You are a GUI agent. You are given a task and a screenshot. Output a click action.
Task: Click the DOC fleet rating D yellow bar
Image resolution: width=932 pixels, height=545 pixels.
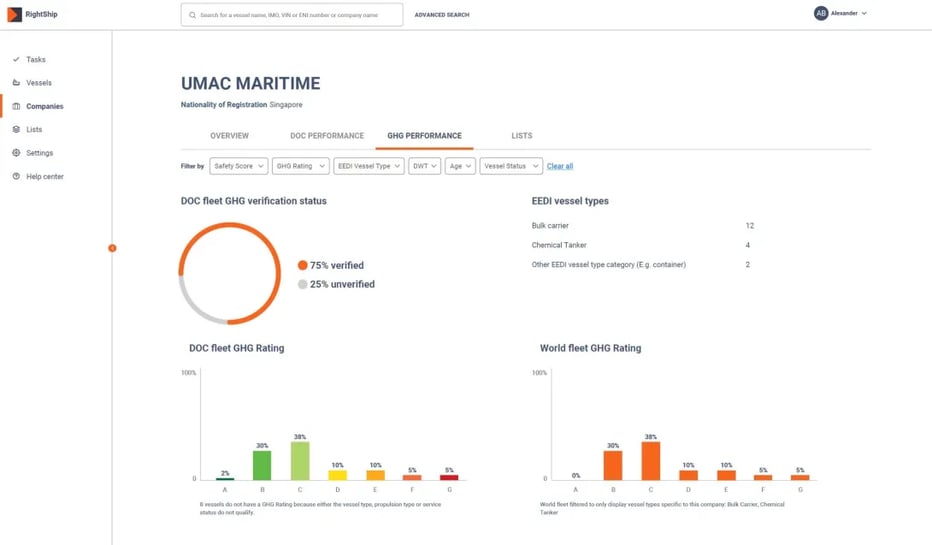tap(338, 475)
